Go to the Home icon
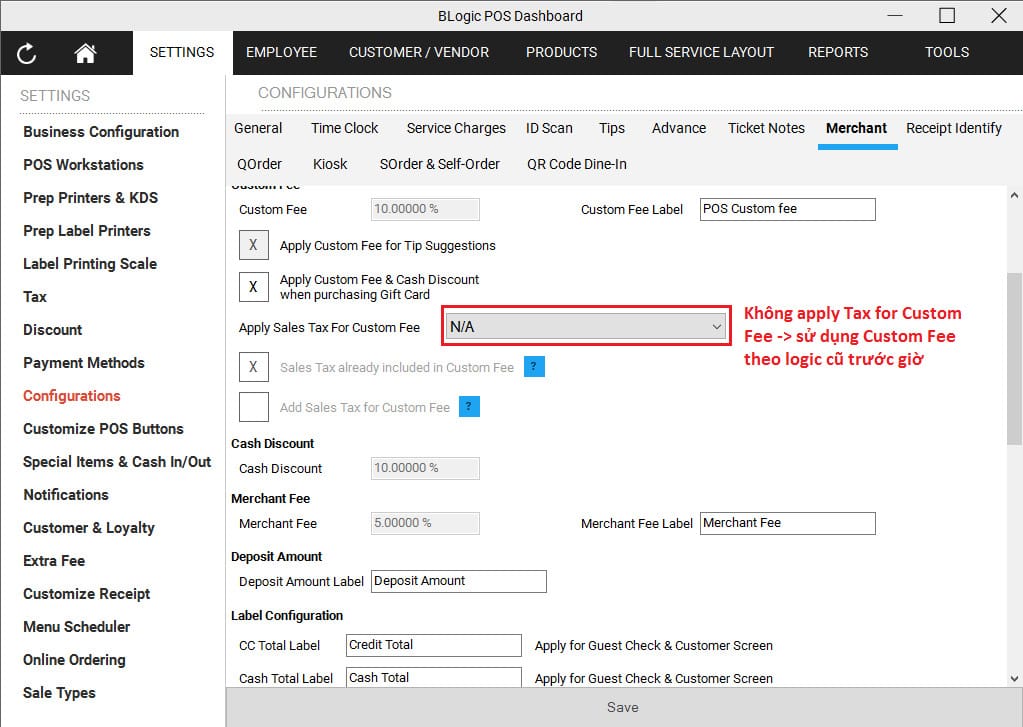Screen dimensions: 1023x727 [85, 54]
